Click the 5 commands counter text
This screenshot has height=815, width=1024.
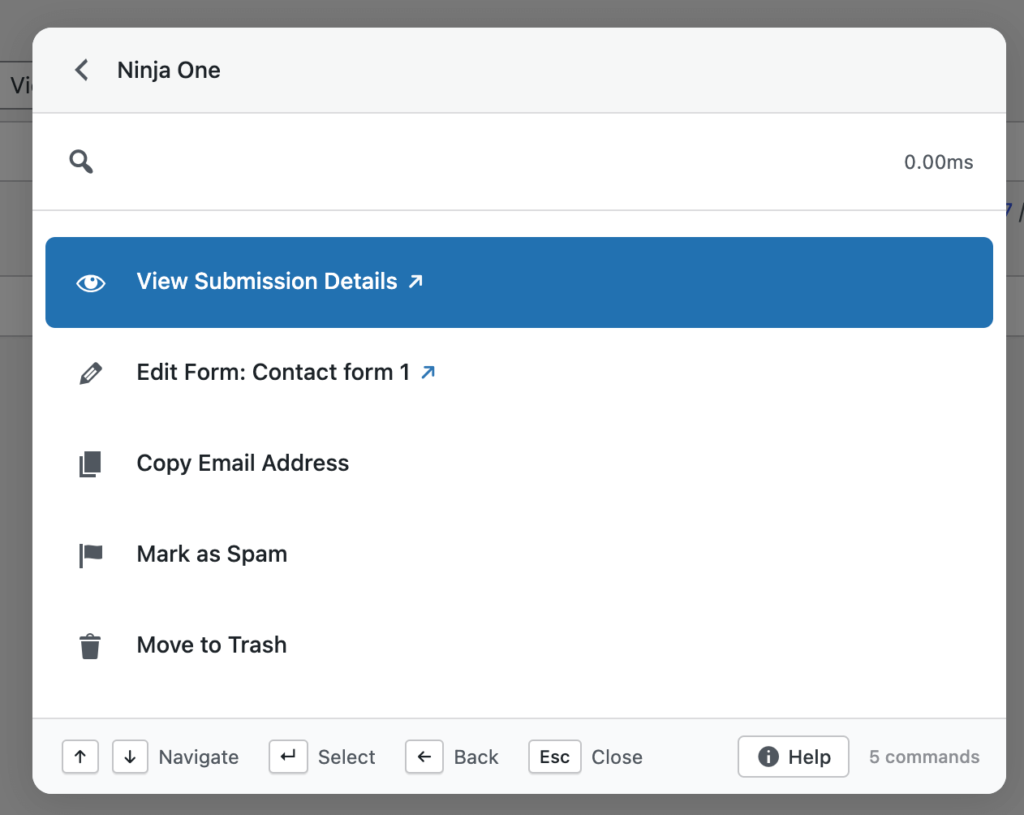[923, 757]
